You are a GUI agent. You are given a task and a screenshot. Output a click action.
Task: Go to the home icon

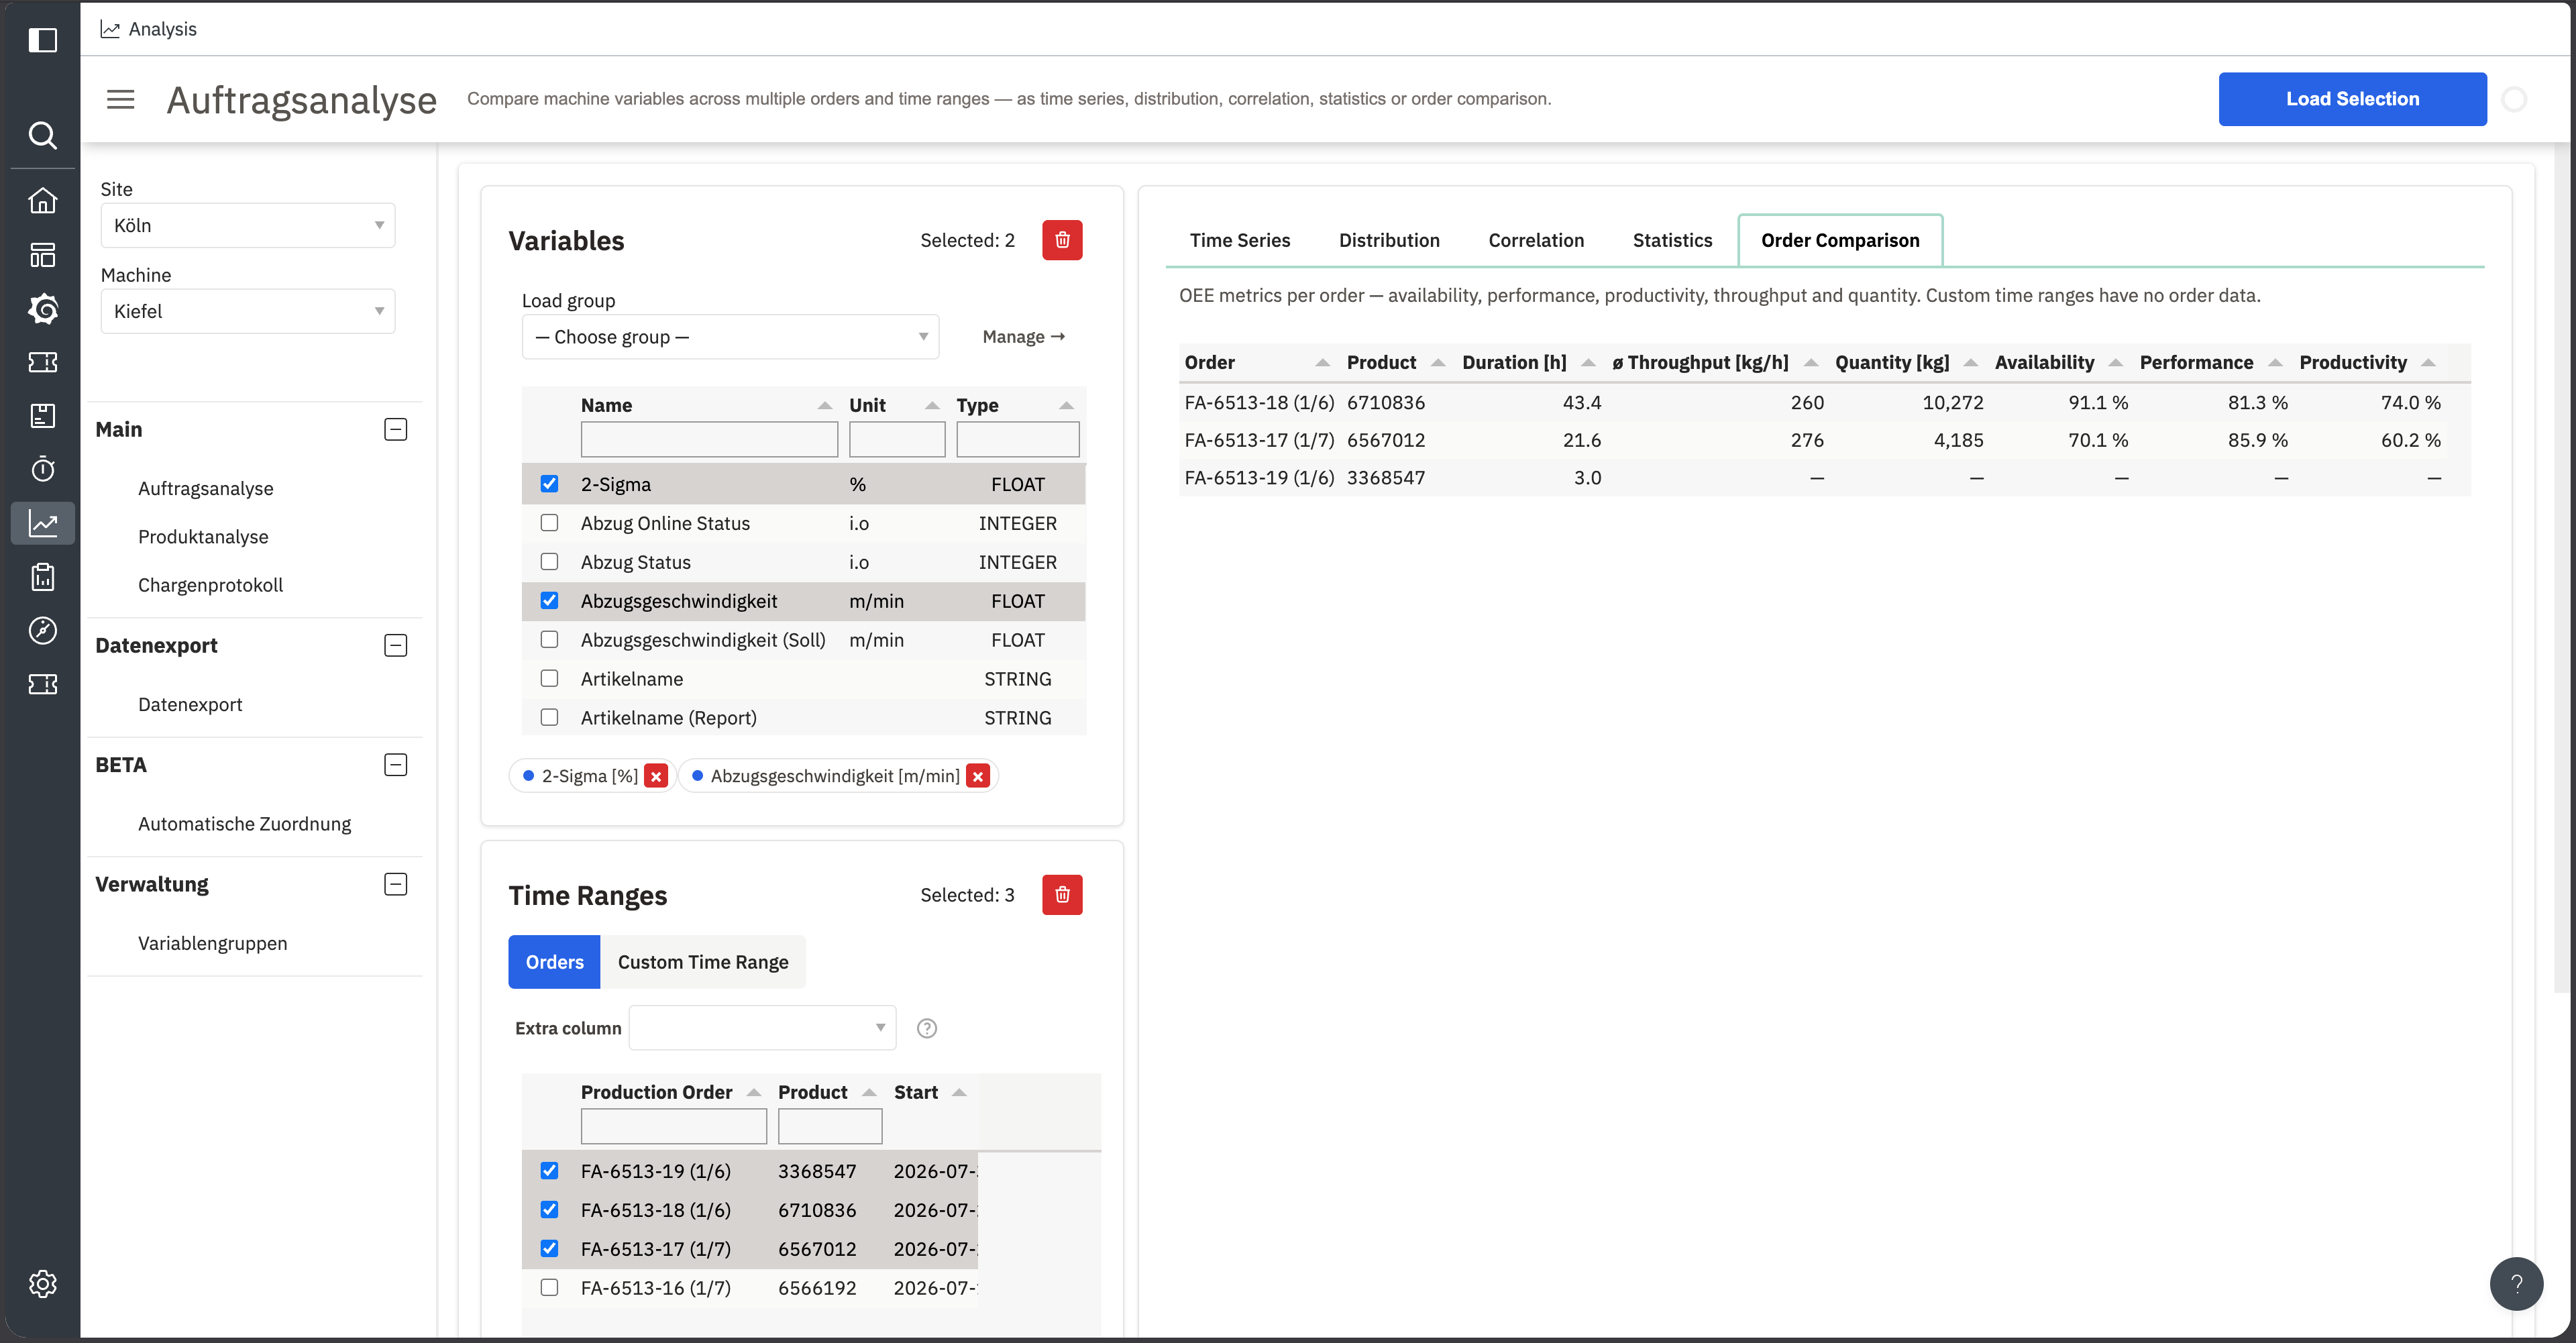pos(42,201)
